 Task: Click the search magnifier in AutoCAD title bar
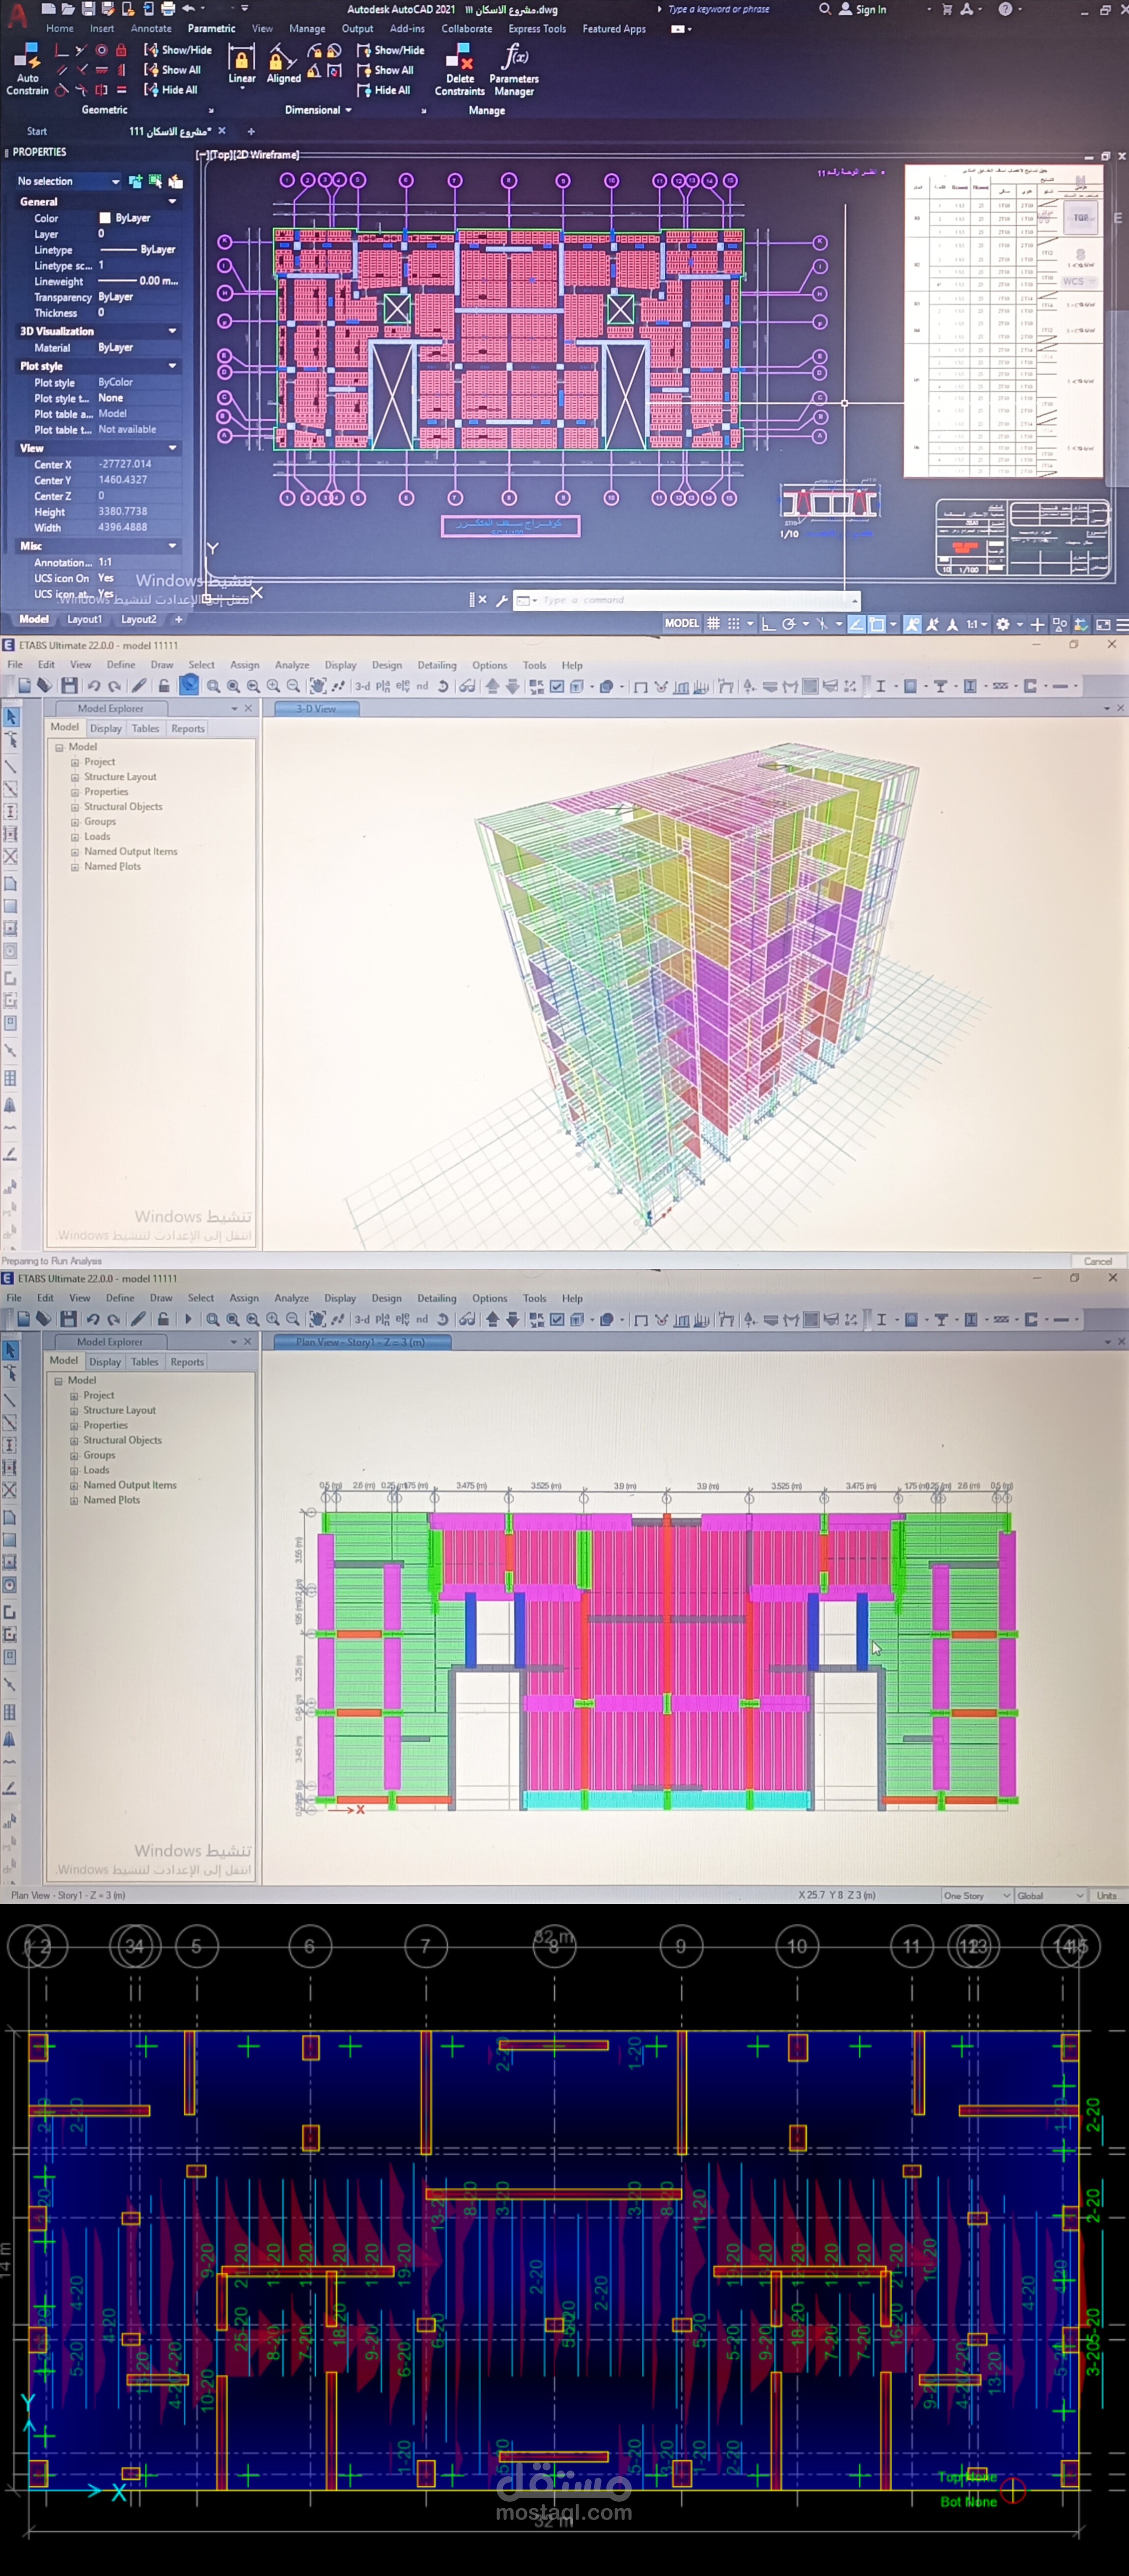click(x=824, y=9)
